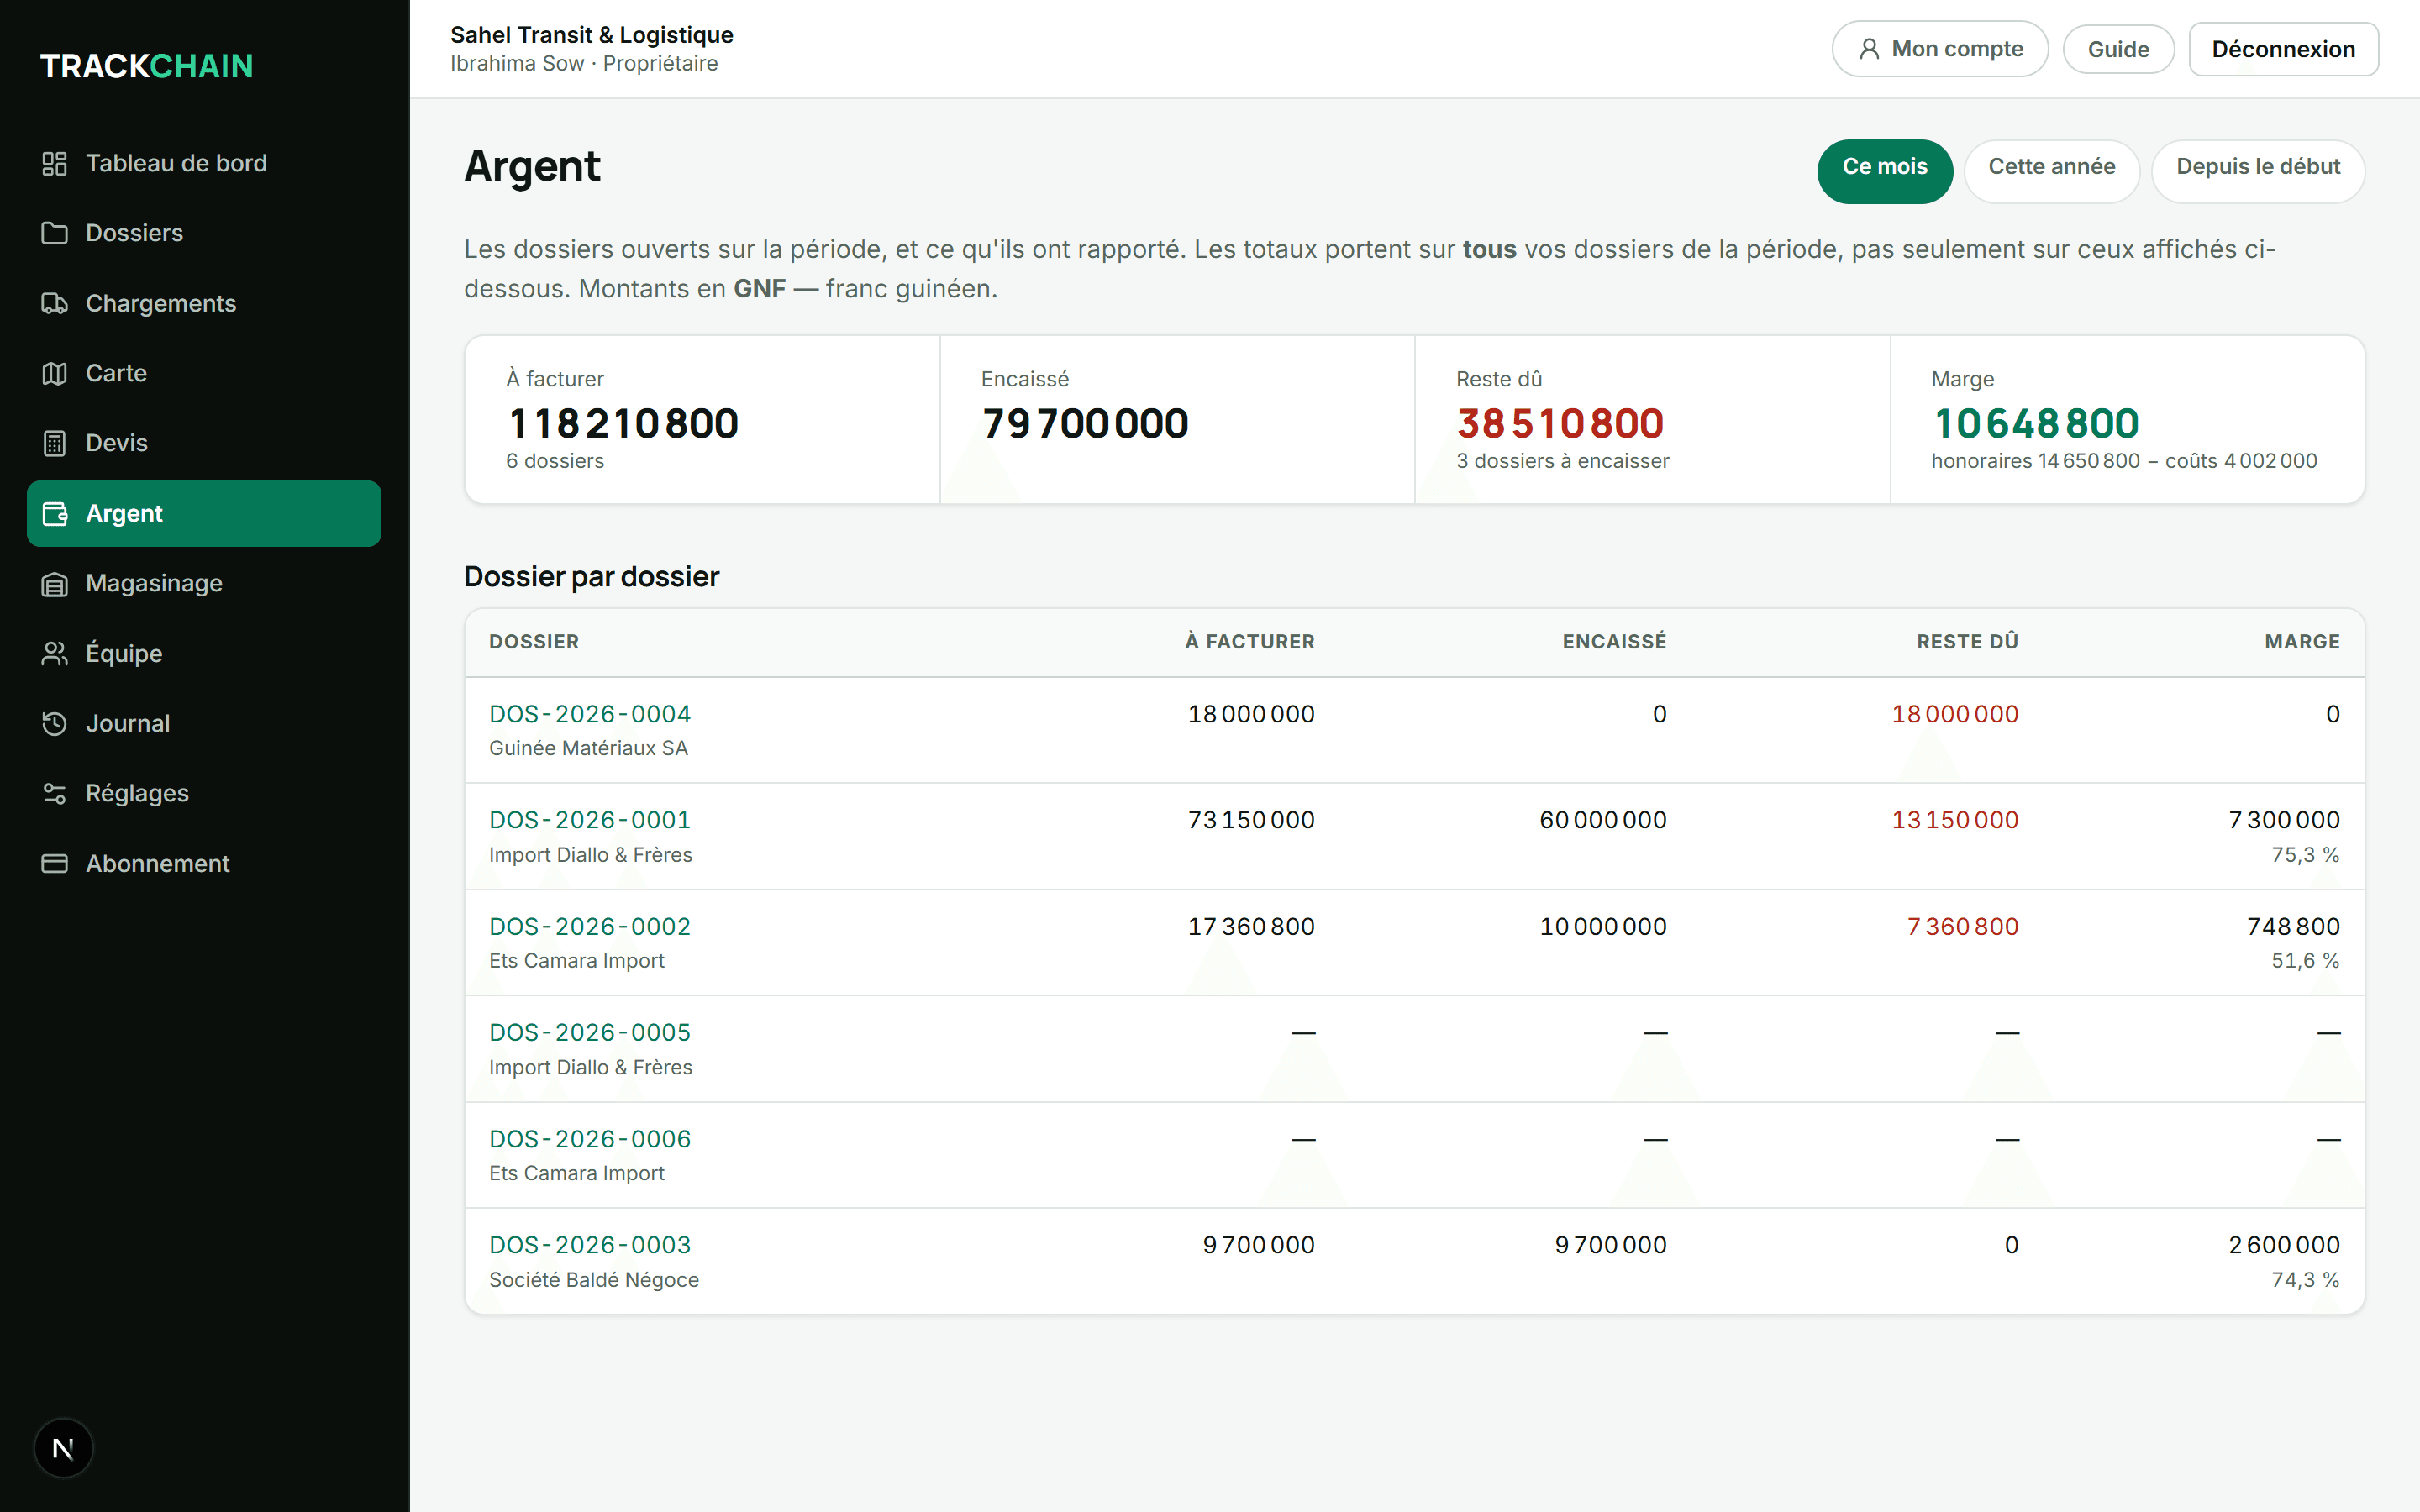Click the TRACKCHAIN logo
Image resolution: width=2420 pixels, height=1512 pixels.
[147, 66]
